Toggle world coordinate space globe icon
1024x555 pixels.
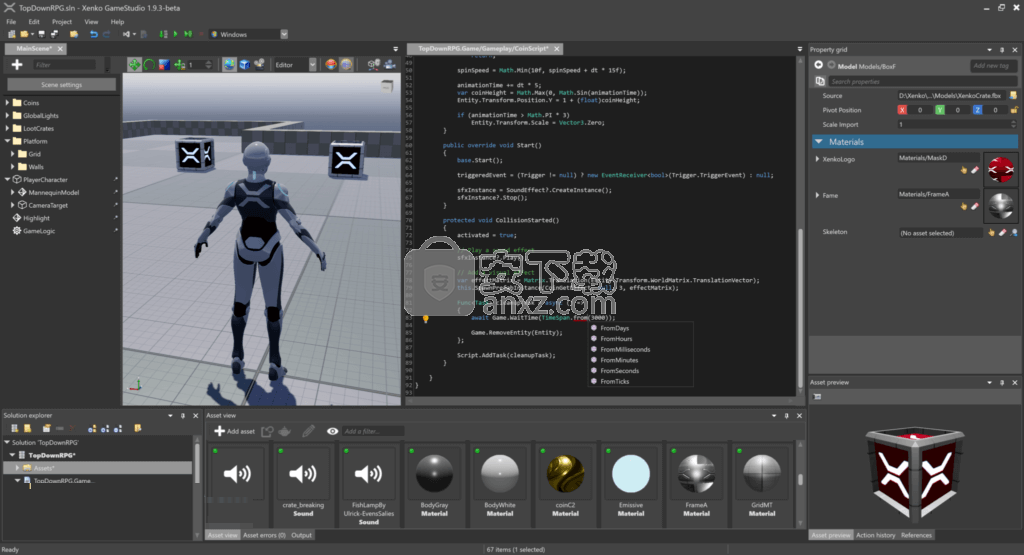point(229,64)
